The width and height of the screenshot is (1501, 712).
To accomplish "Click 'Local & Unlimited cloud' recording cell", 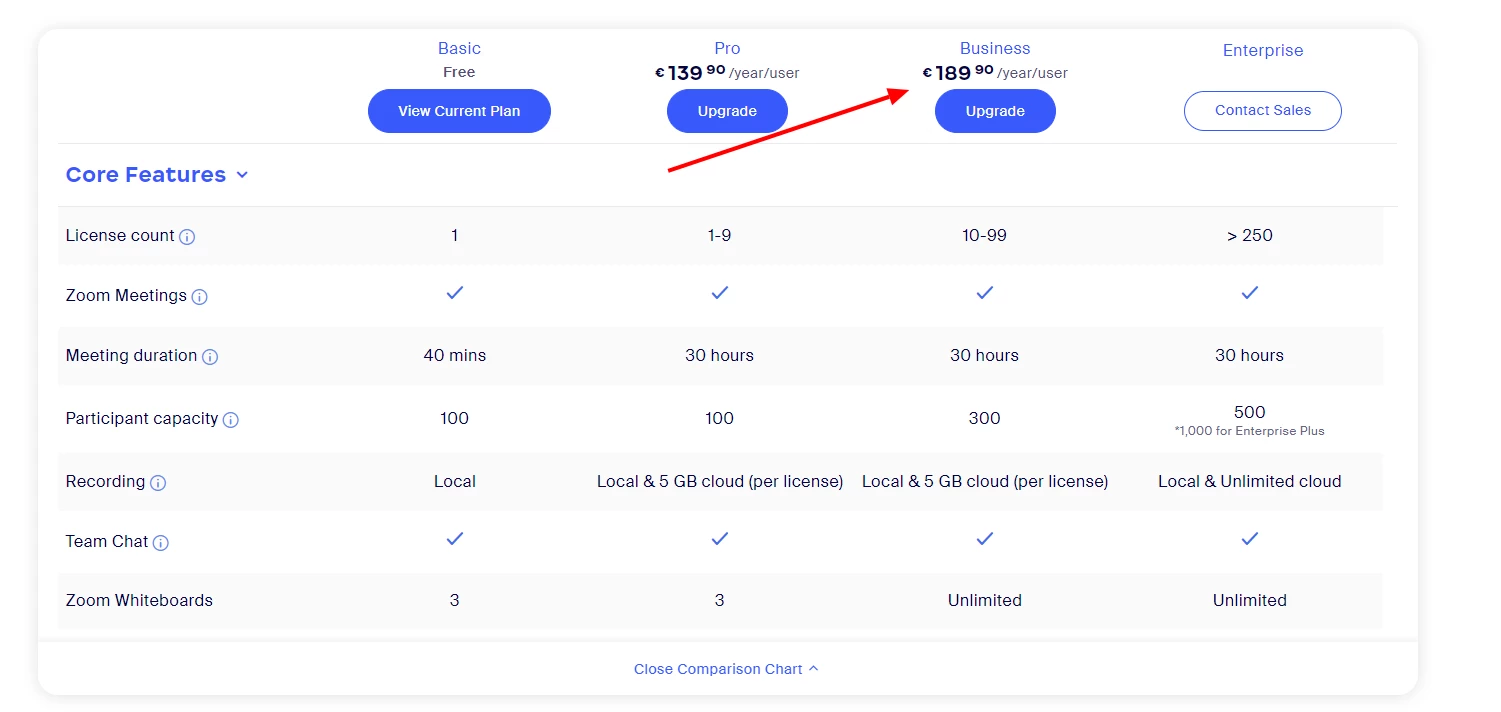I will 1250,482.
